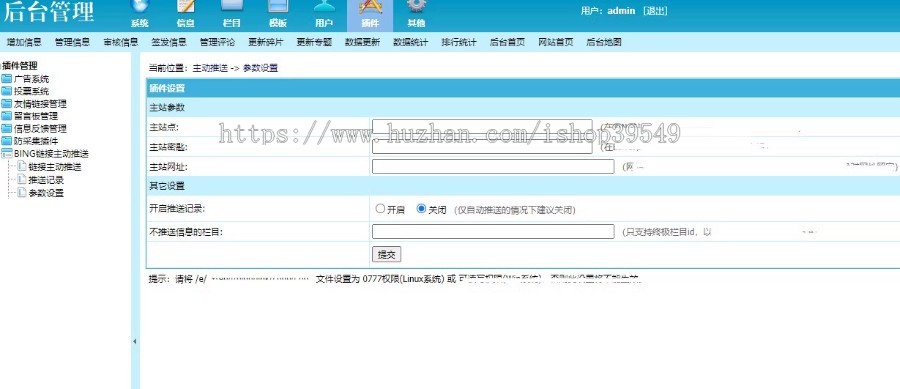Click the 投票系统 folder icon

coord(6,91)
